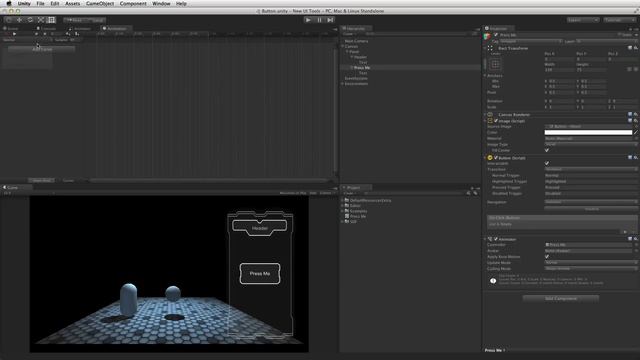Open Update Mode dropdown in Animator
The width and height of the screenshot is (640, 360).
591,263
